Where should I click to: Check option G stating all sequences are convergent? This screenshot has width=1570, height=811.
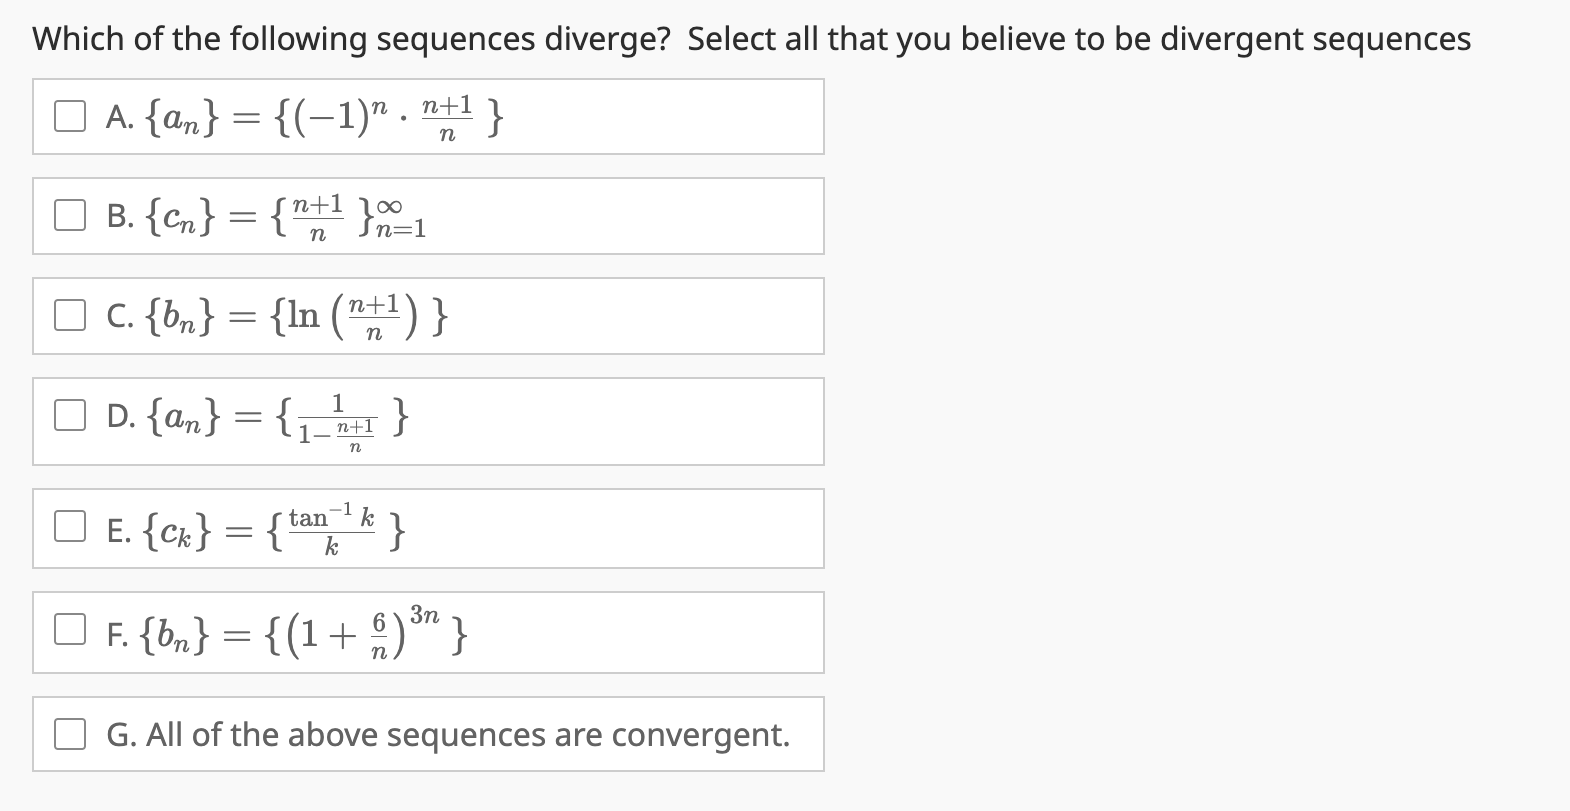(x=69, y=734)
